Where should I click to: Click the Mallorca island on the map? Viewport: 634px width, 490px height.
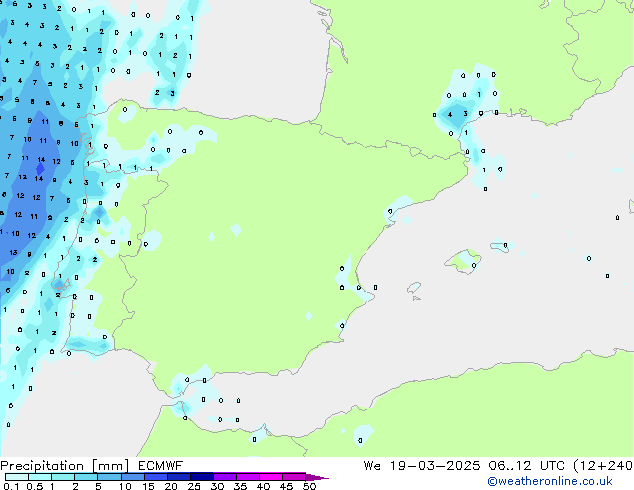[x=464, y=262]
